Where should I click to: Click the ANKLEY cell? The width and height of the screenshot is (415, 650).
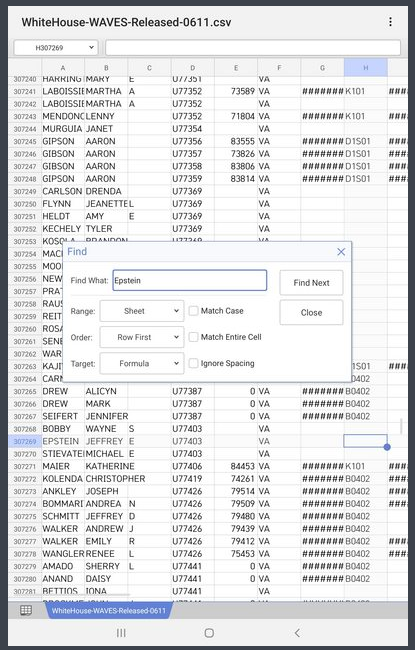pyautogui.click(x=63, y=491)
